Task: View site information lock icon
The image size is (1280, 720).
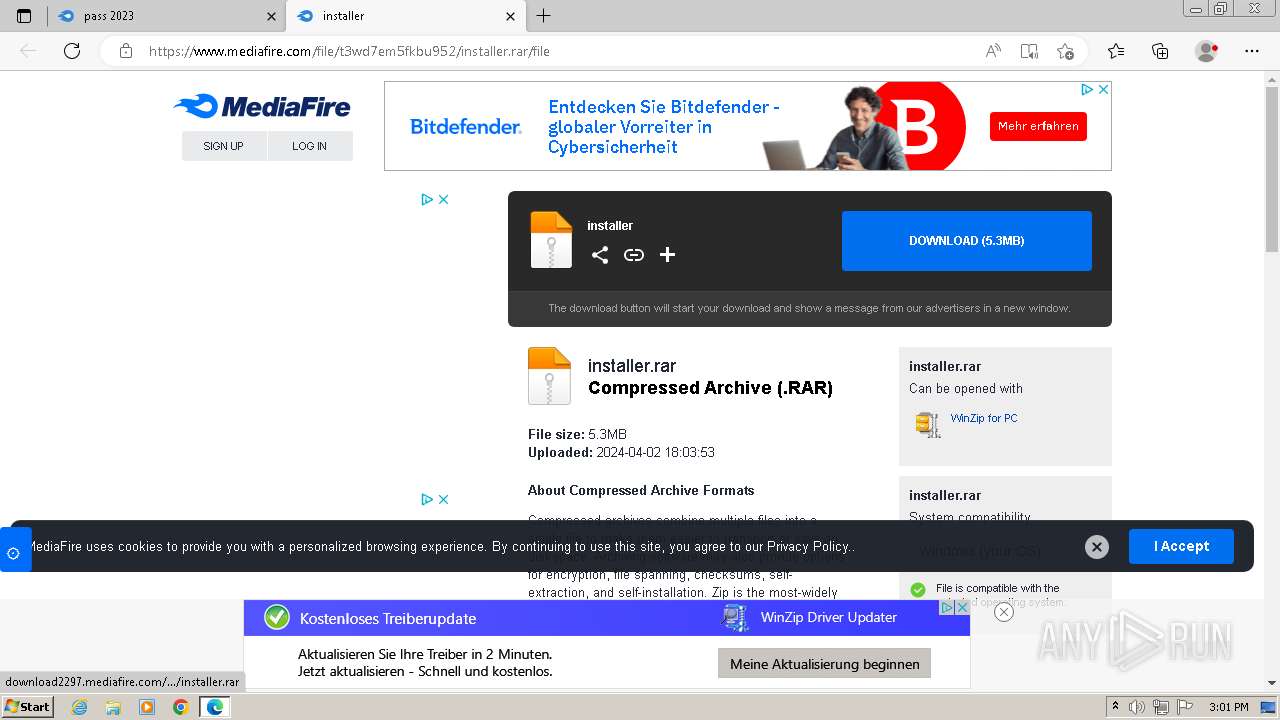Action: pyautogui.click(x=126, y=51)
